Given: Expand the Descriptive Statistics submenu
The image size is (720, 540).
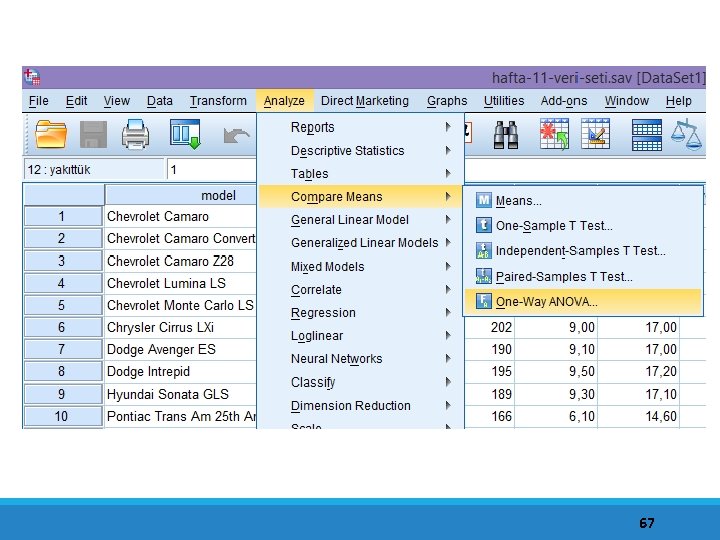Looking at the screenshot, I should pyautogui.click(x=360, y=151).
